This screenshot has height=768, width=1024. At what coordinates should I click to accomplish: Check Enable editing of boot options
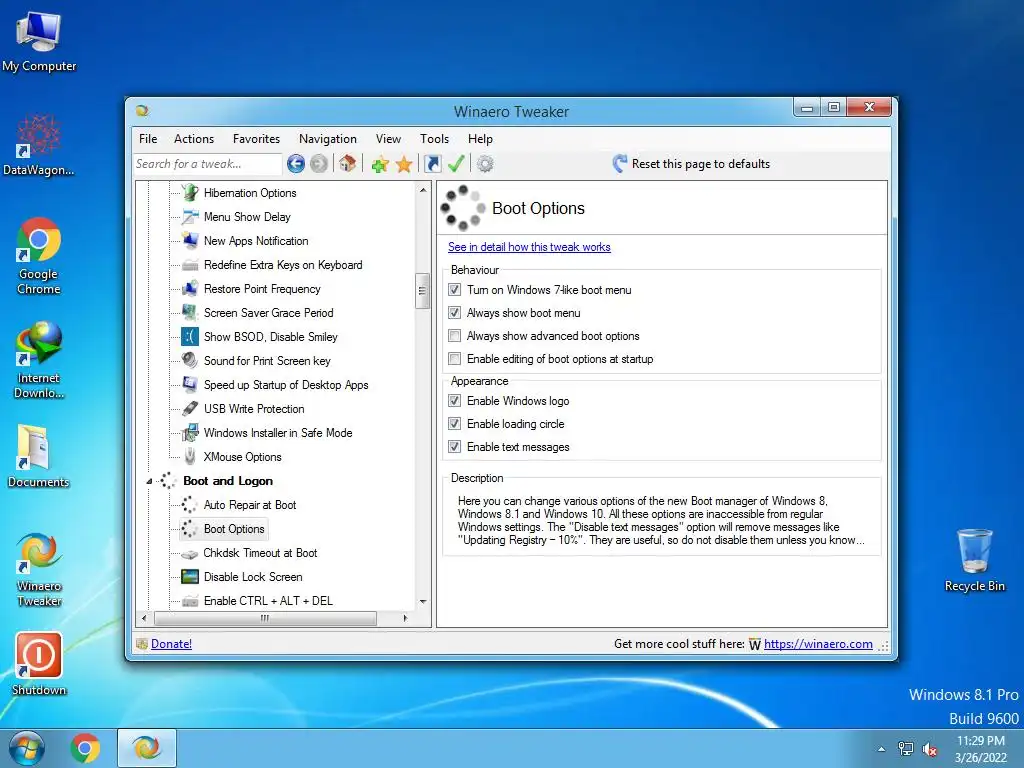tap(455, 359)
